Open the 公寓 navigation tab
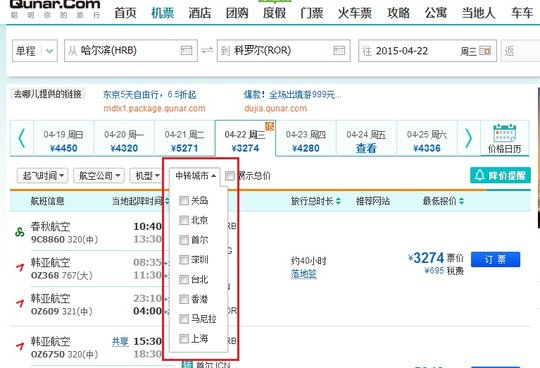The width and height of the screenshot is (540, 368). click(x=436, y=13)
